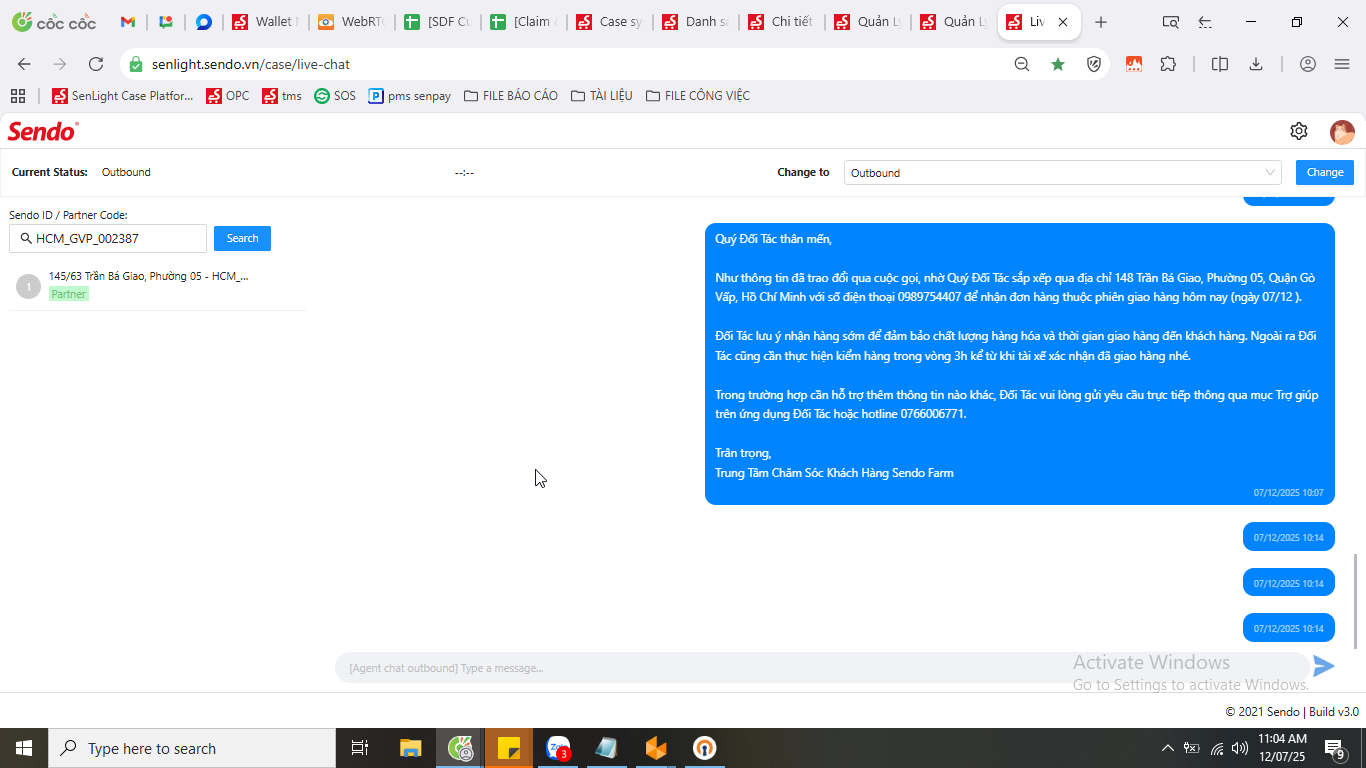Open the notification center icon
Image resolution: width=1366 pixels, height=768 pixels.
click(x=1334, y=748)
